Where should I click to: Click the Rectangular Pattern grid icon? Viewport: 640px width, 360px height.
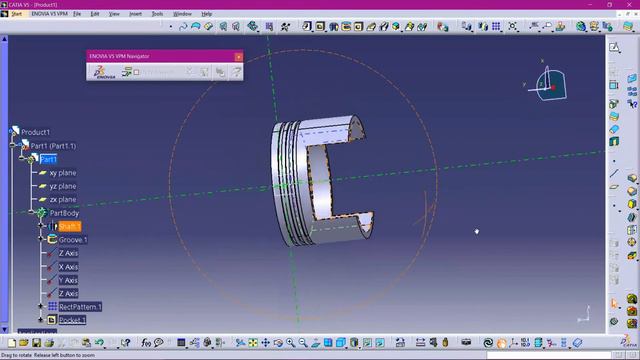496,27
